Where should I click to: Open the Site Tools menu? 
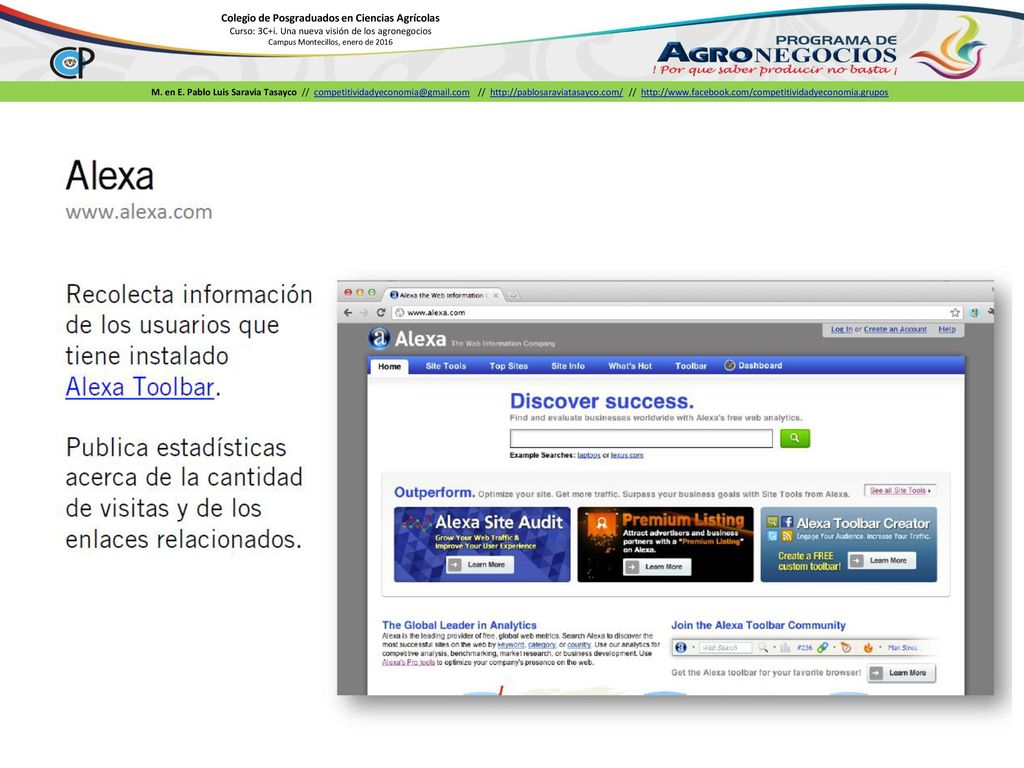point(446,366)
